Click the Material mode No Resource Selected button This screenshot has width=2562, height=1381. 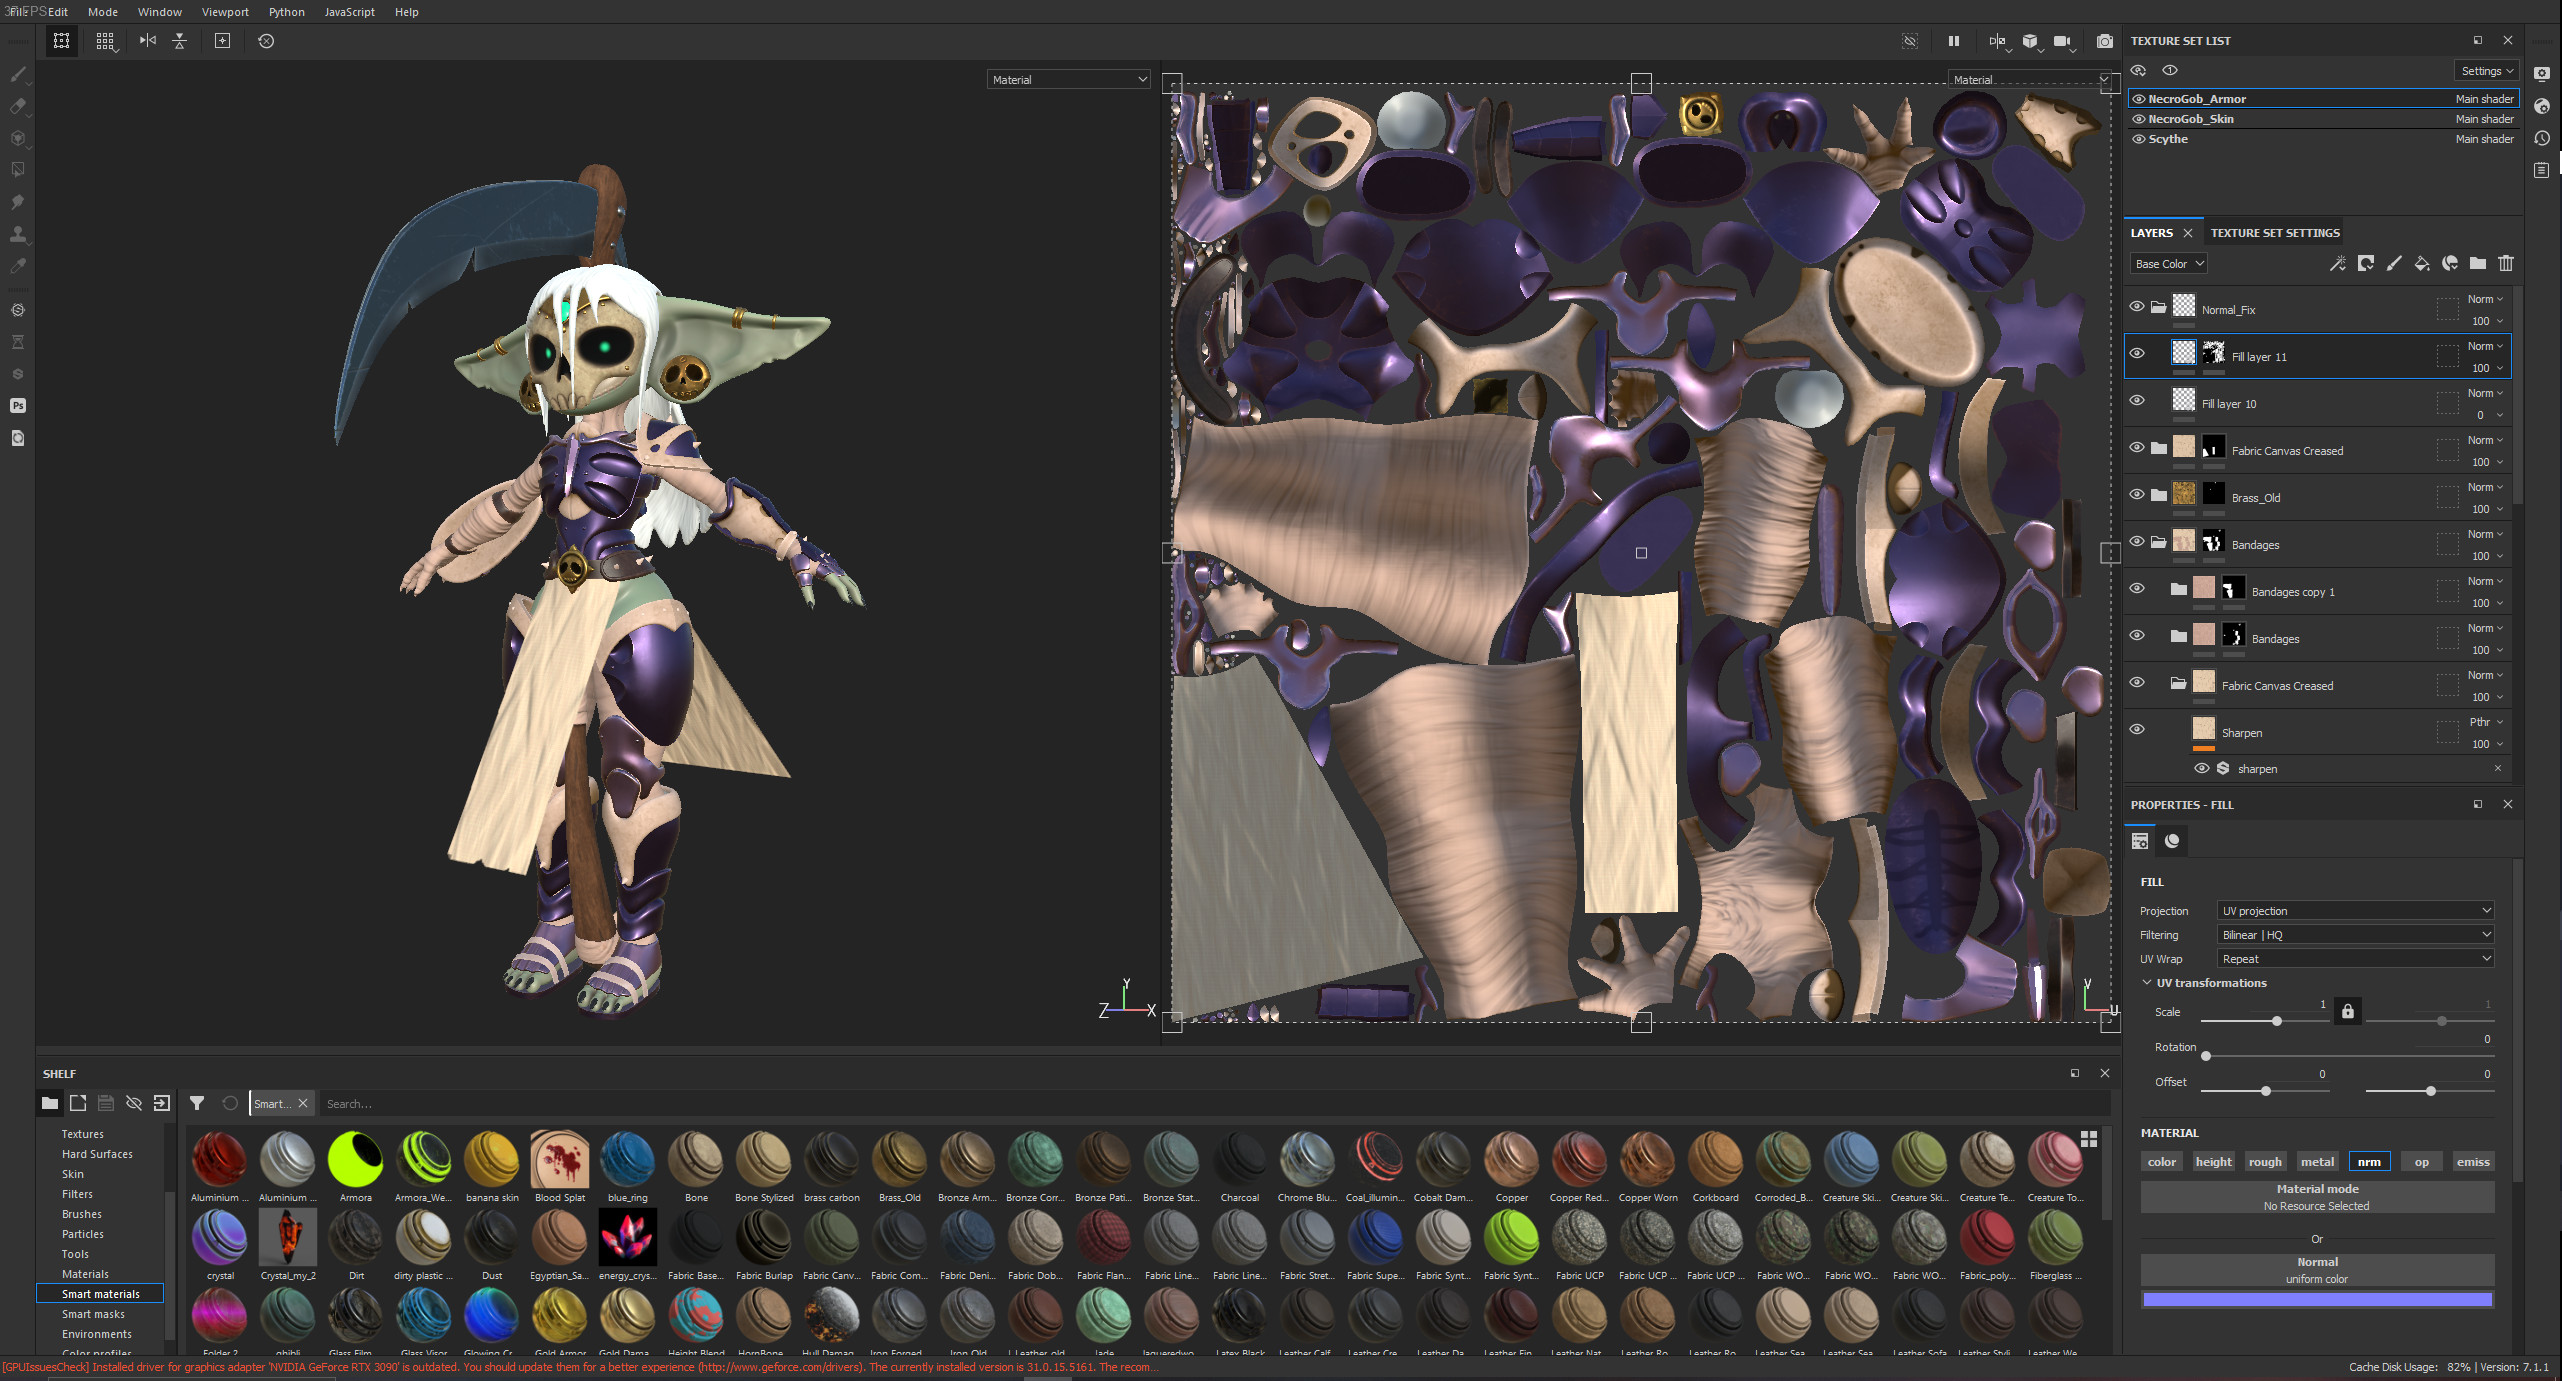[2317, 1197]
